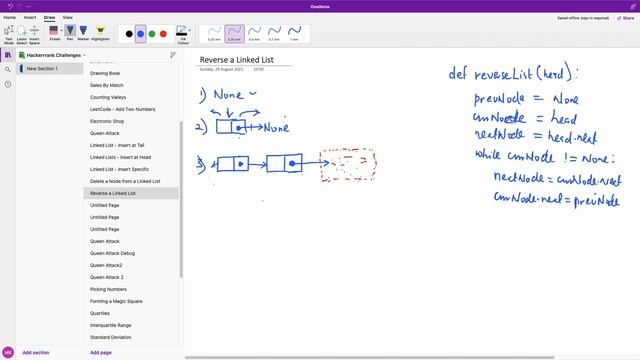Pick the green ink colour

pos(152,34)
